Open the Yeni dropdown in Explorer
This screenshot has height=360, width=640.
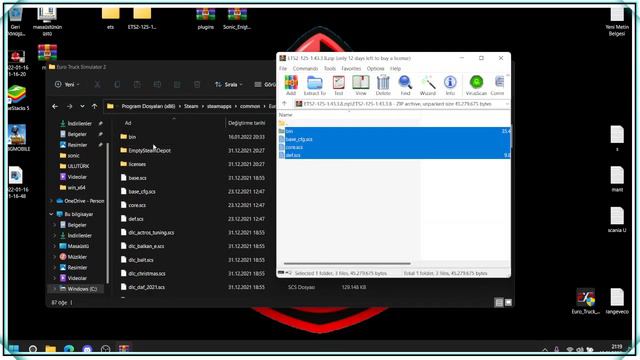pos(67,84)
